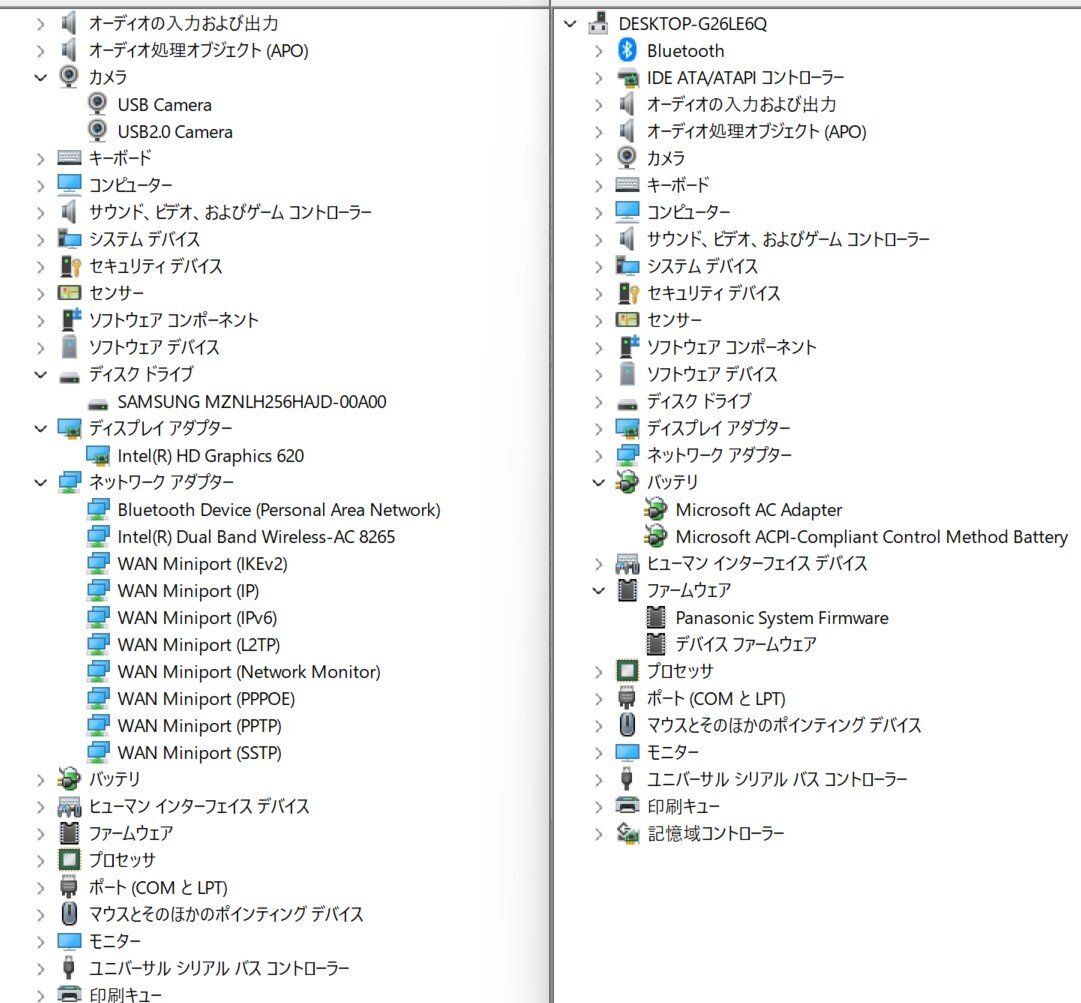
Task: Select オーディオの入力および出力 in left pane
Action: (183, 23)
